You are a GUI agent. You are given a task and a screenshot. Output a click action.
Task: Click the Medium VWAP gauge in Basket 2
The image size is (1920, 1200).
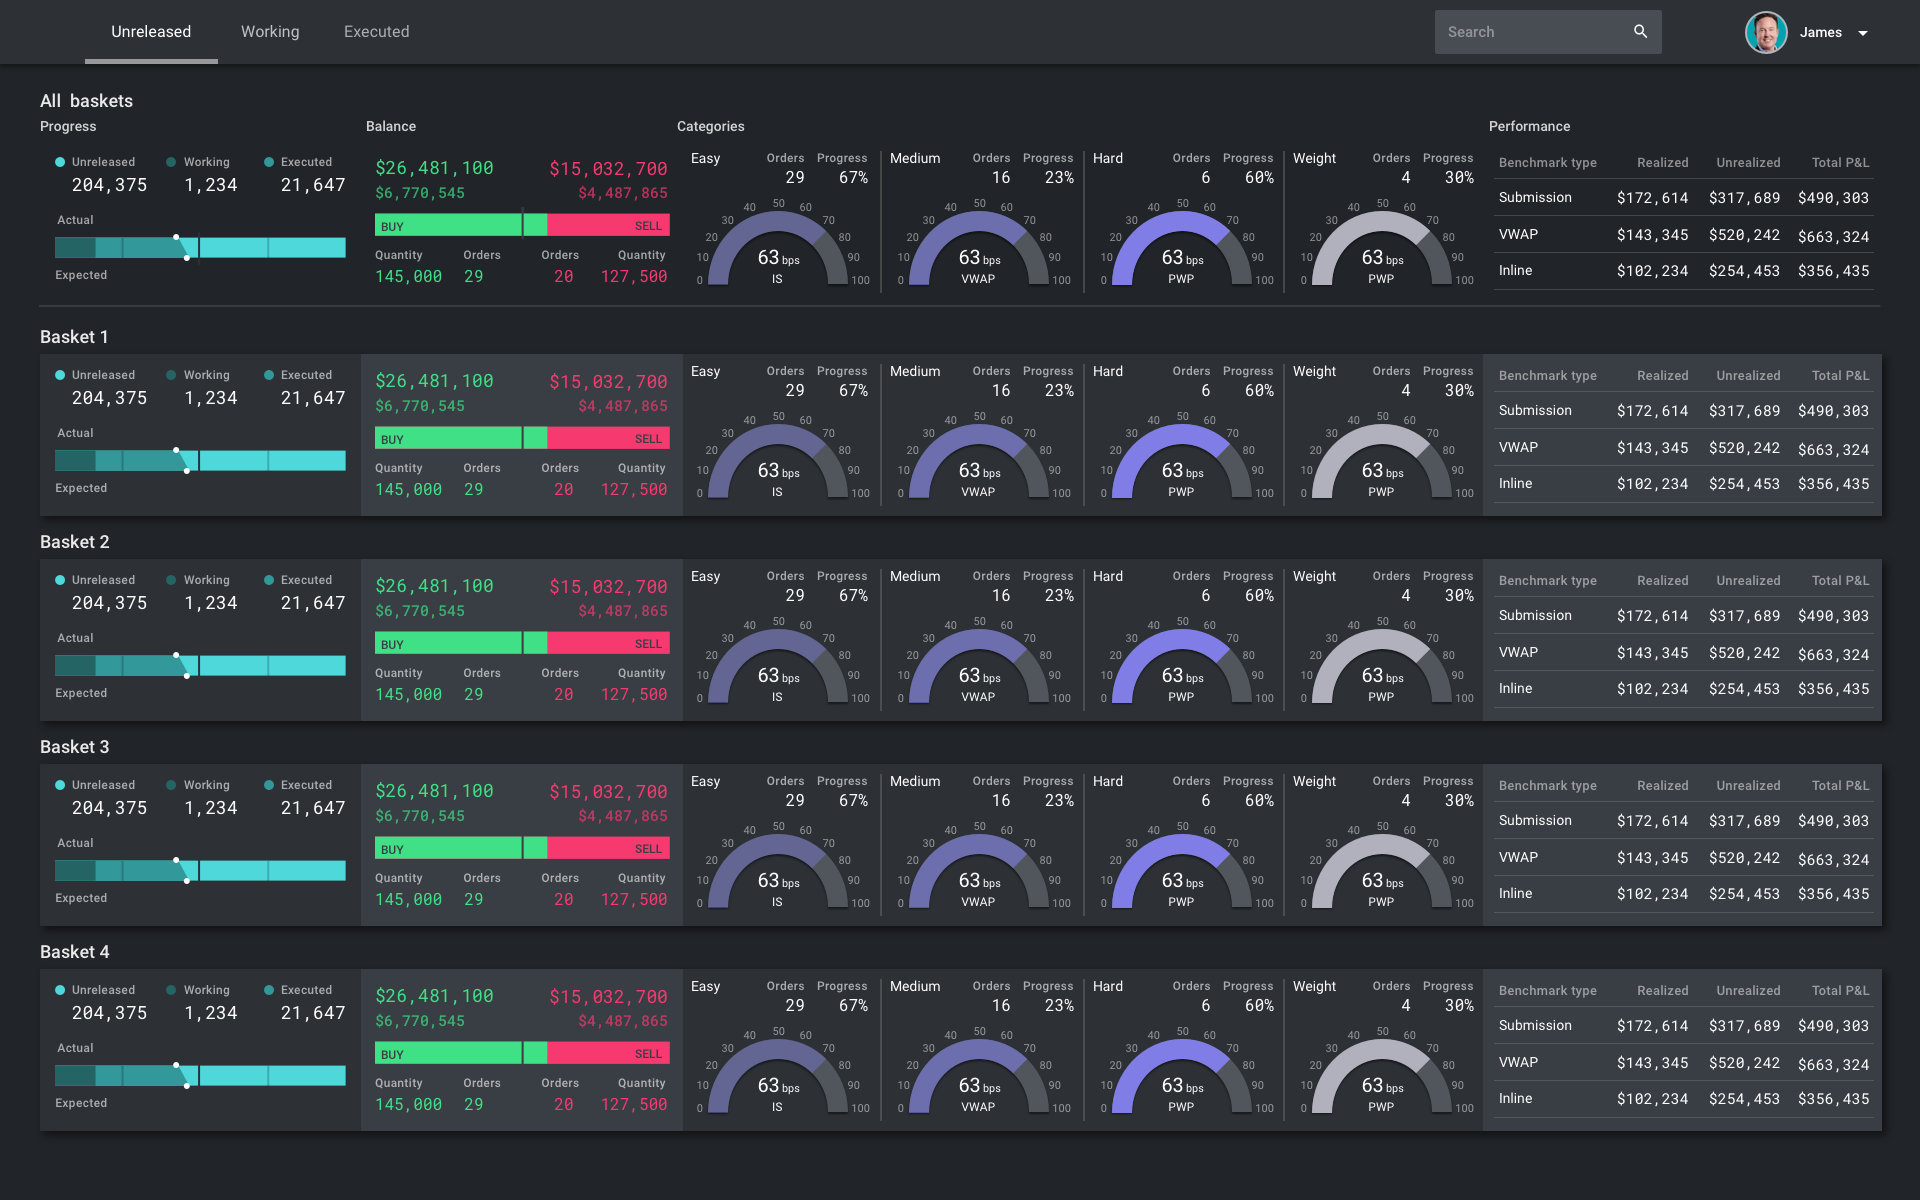979,670
